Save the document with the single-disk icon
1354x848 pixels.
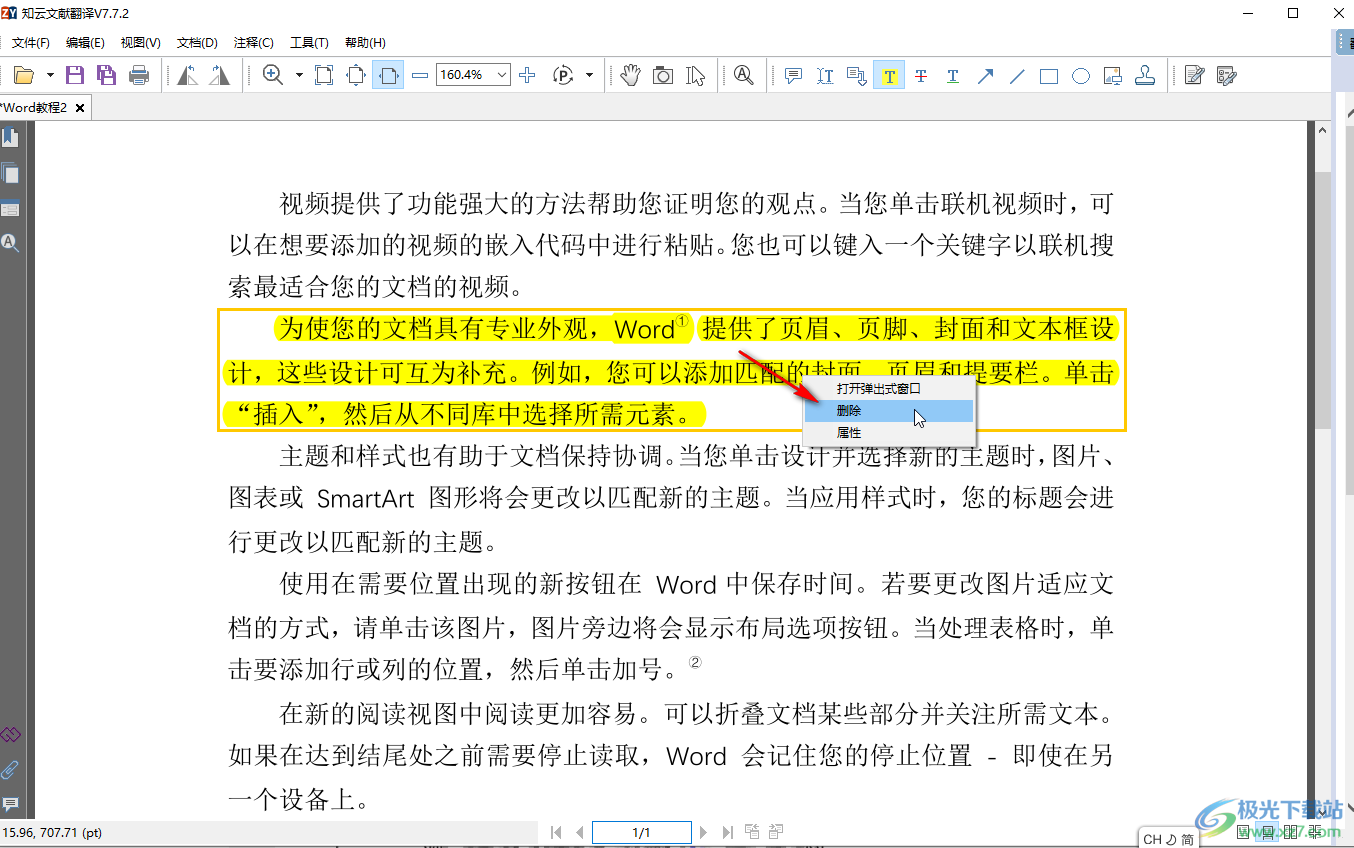[75, 75]
